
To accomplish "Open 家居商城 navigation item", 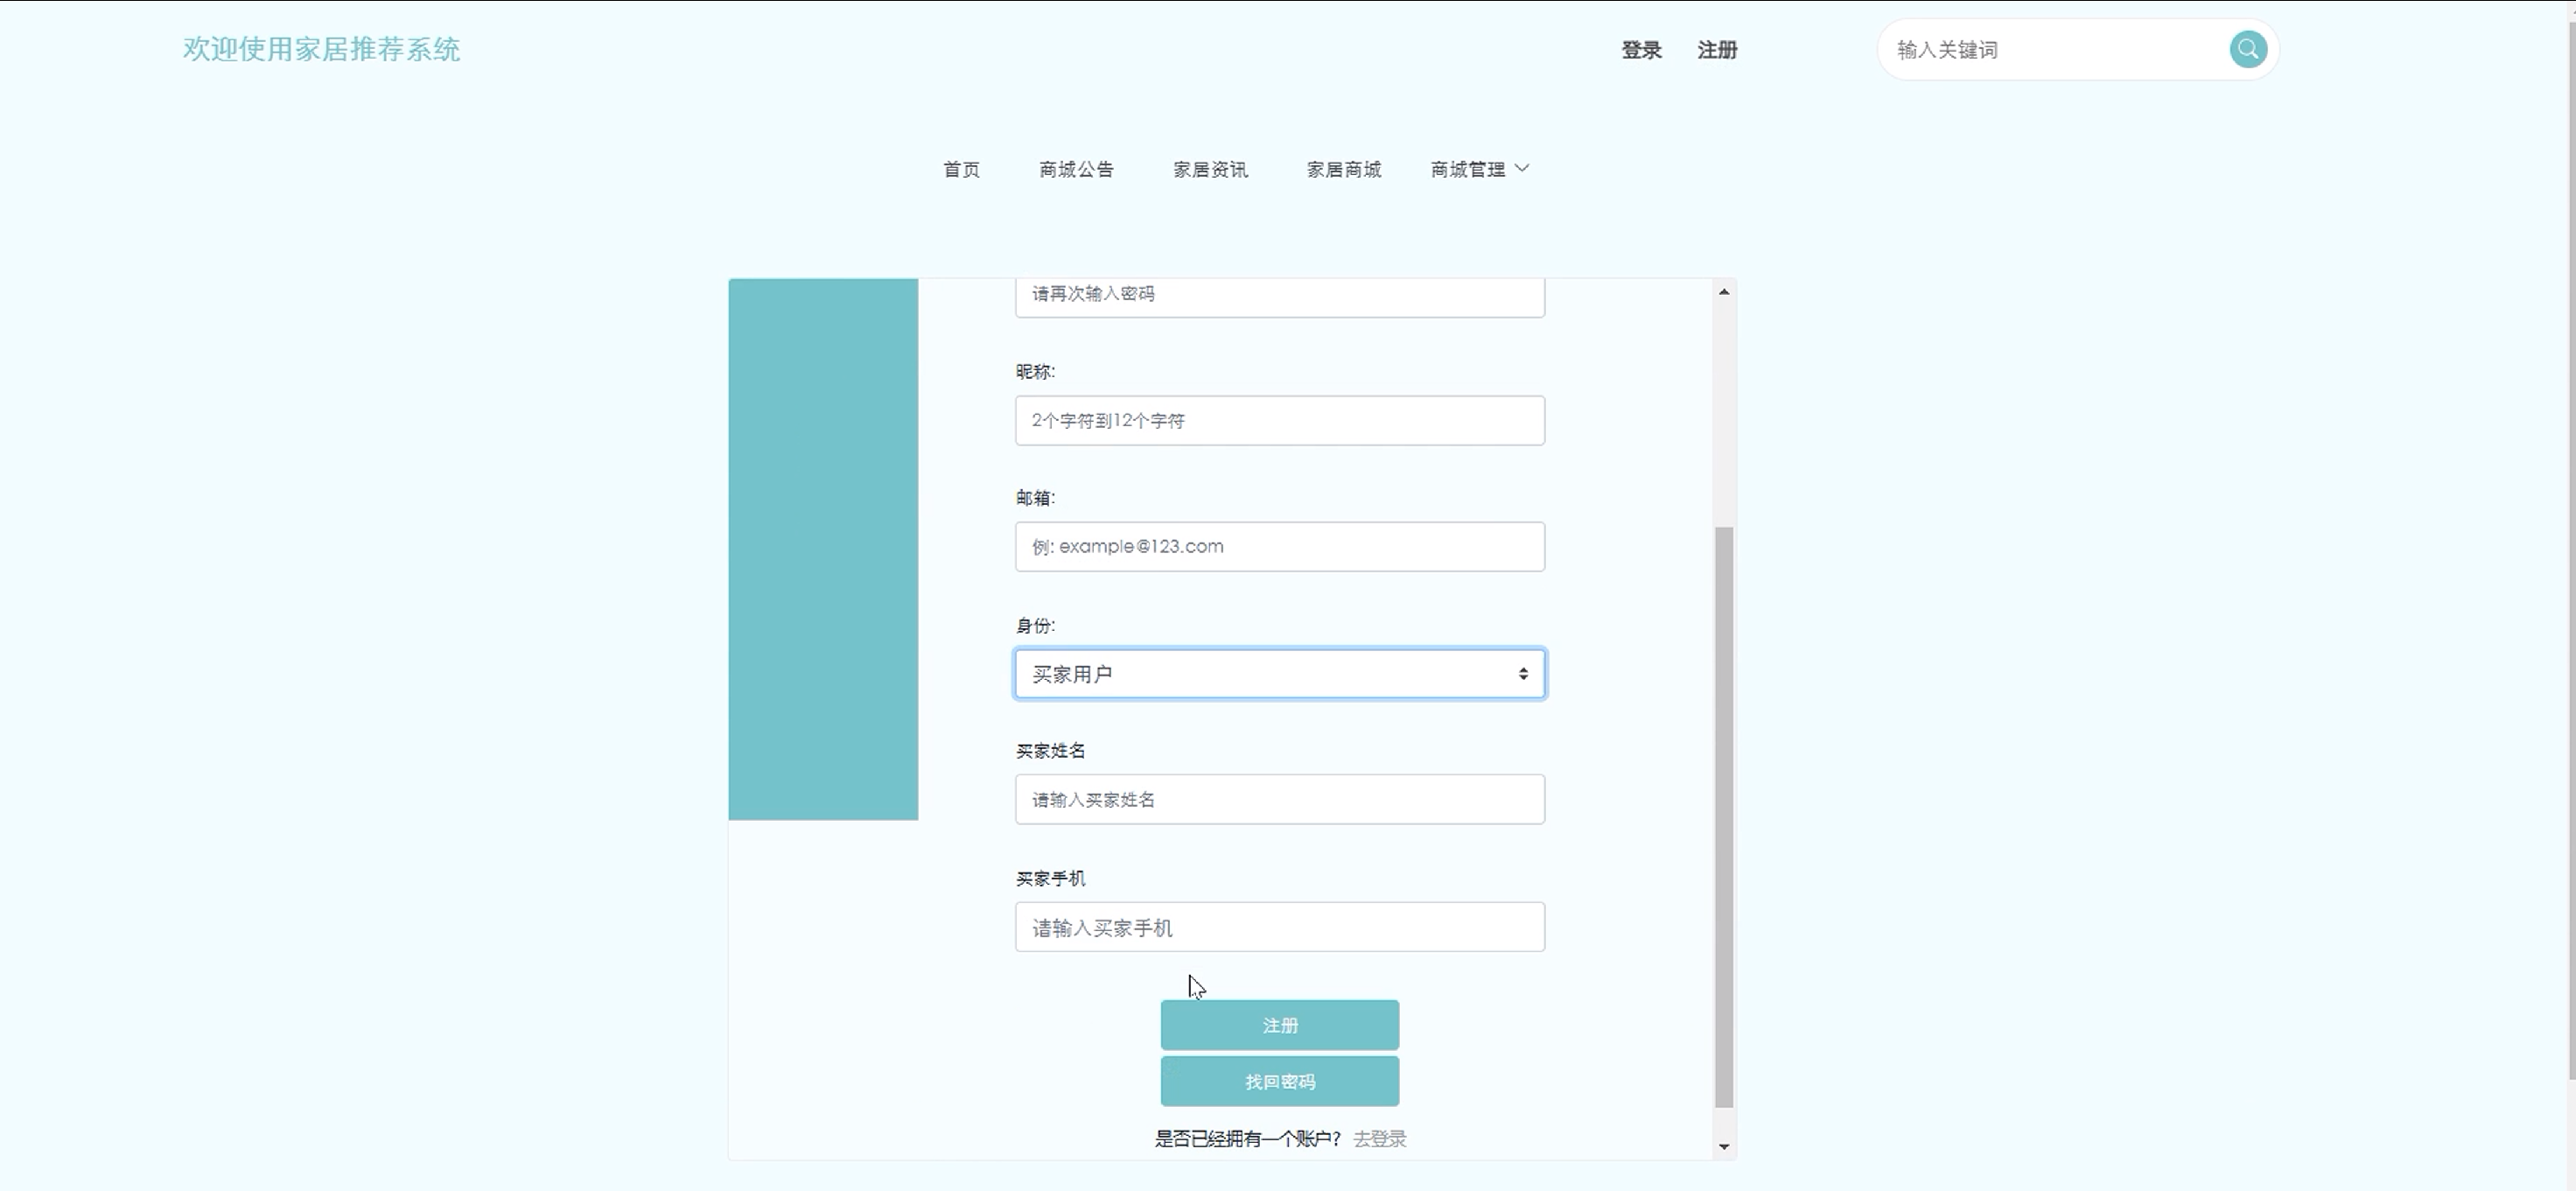I will 1344,169.
